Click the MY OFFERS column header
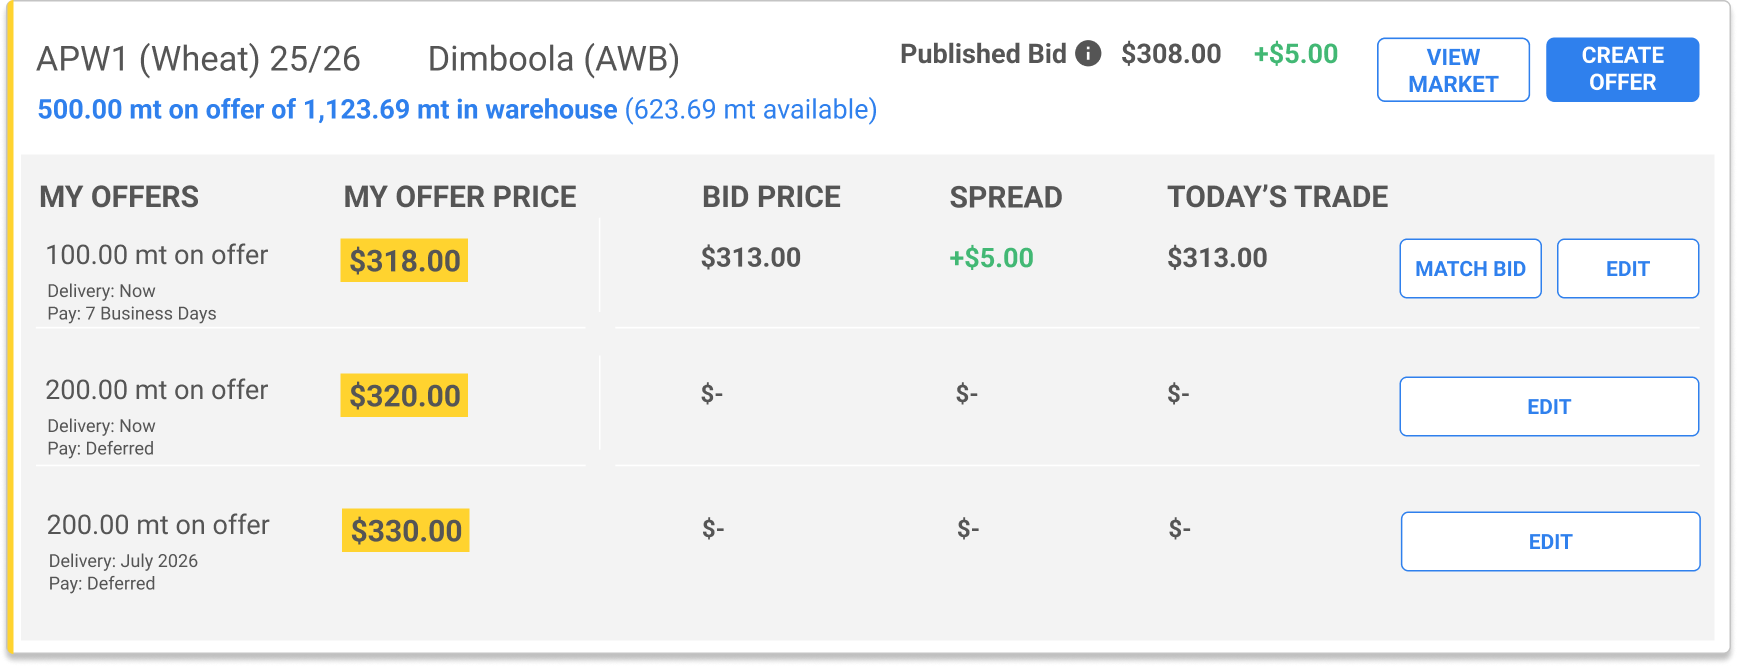 point(118,197)
